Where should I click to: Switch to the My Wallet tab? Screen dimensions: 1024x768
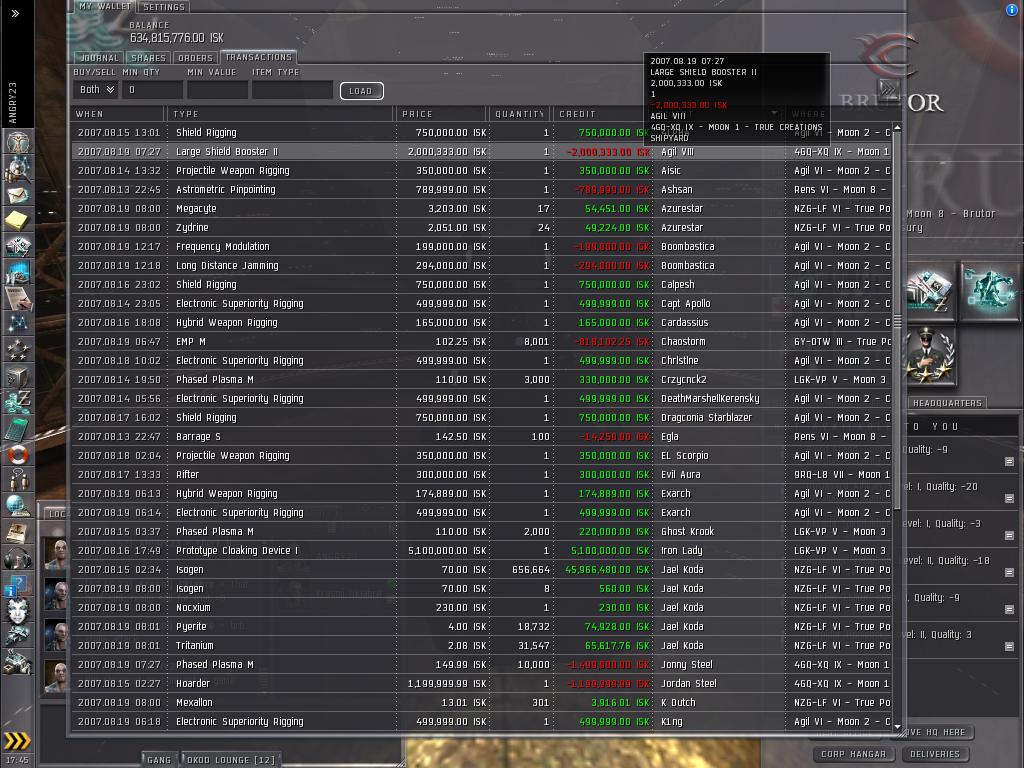pos(104,7)
